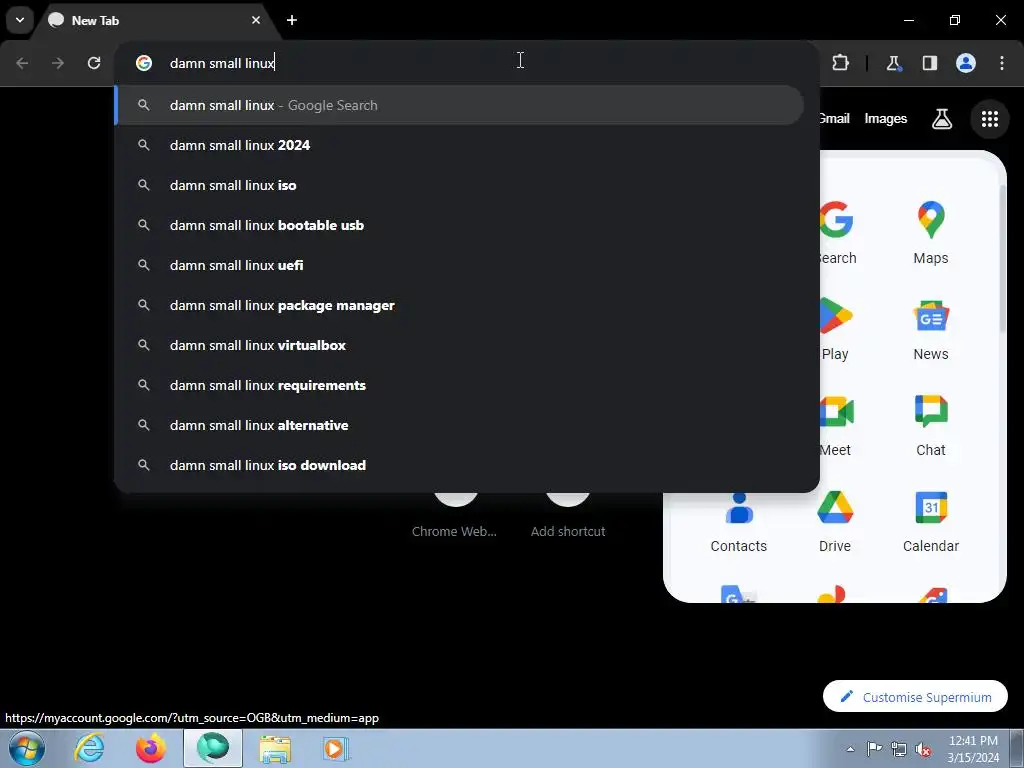Open Google Maps app
Screen dimensions: 1024x768
[931, 232]
